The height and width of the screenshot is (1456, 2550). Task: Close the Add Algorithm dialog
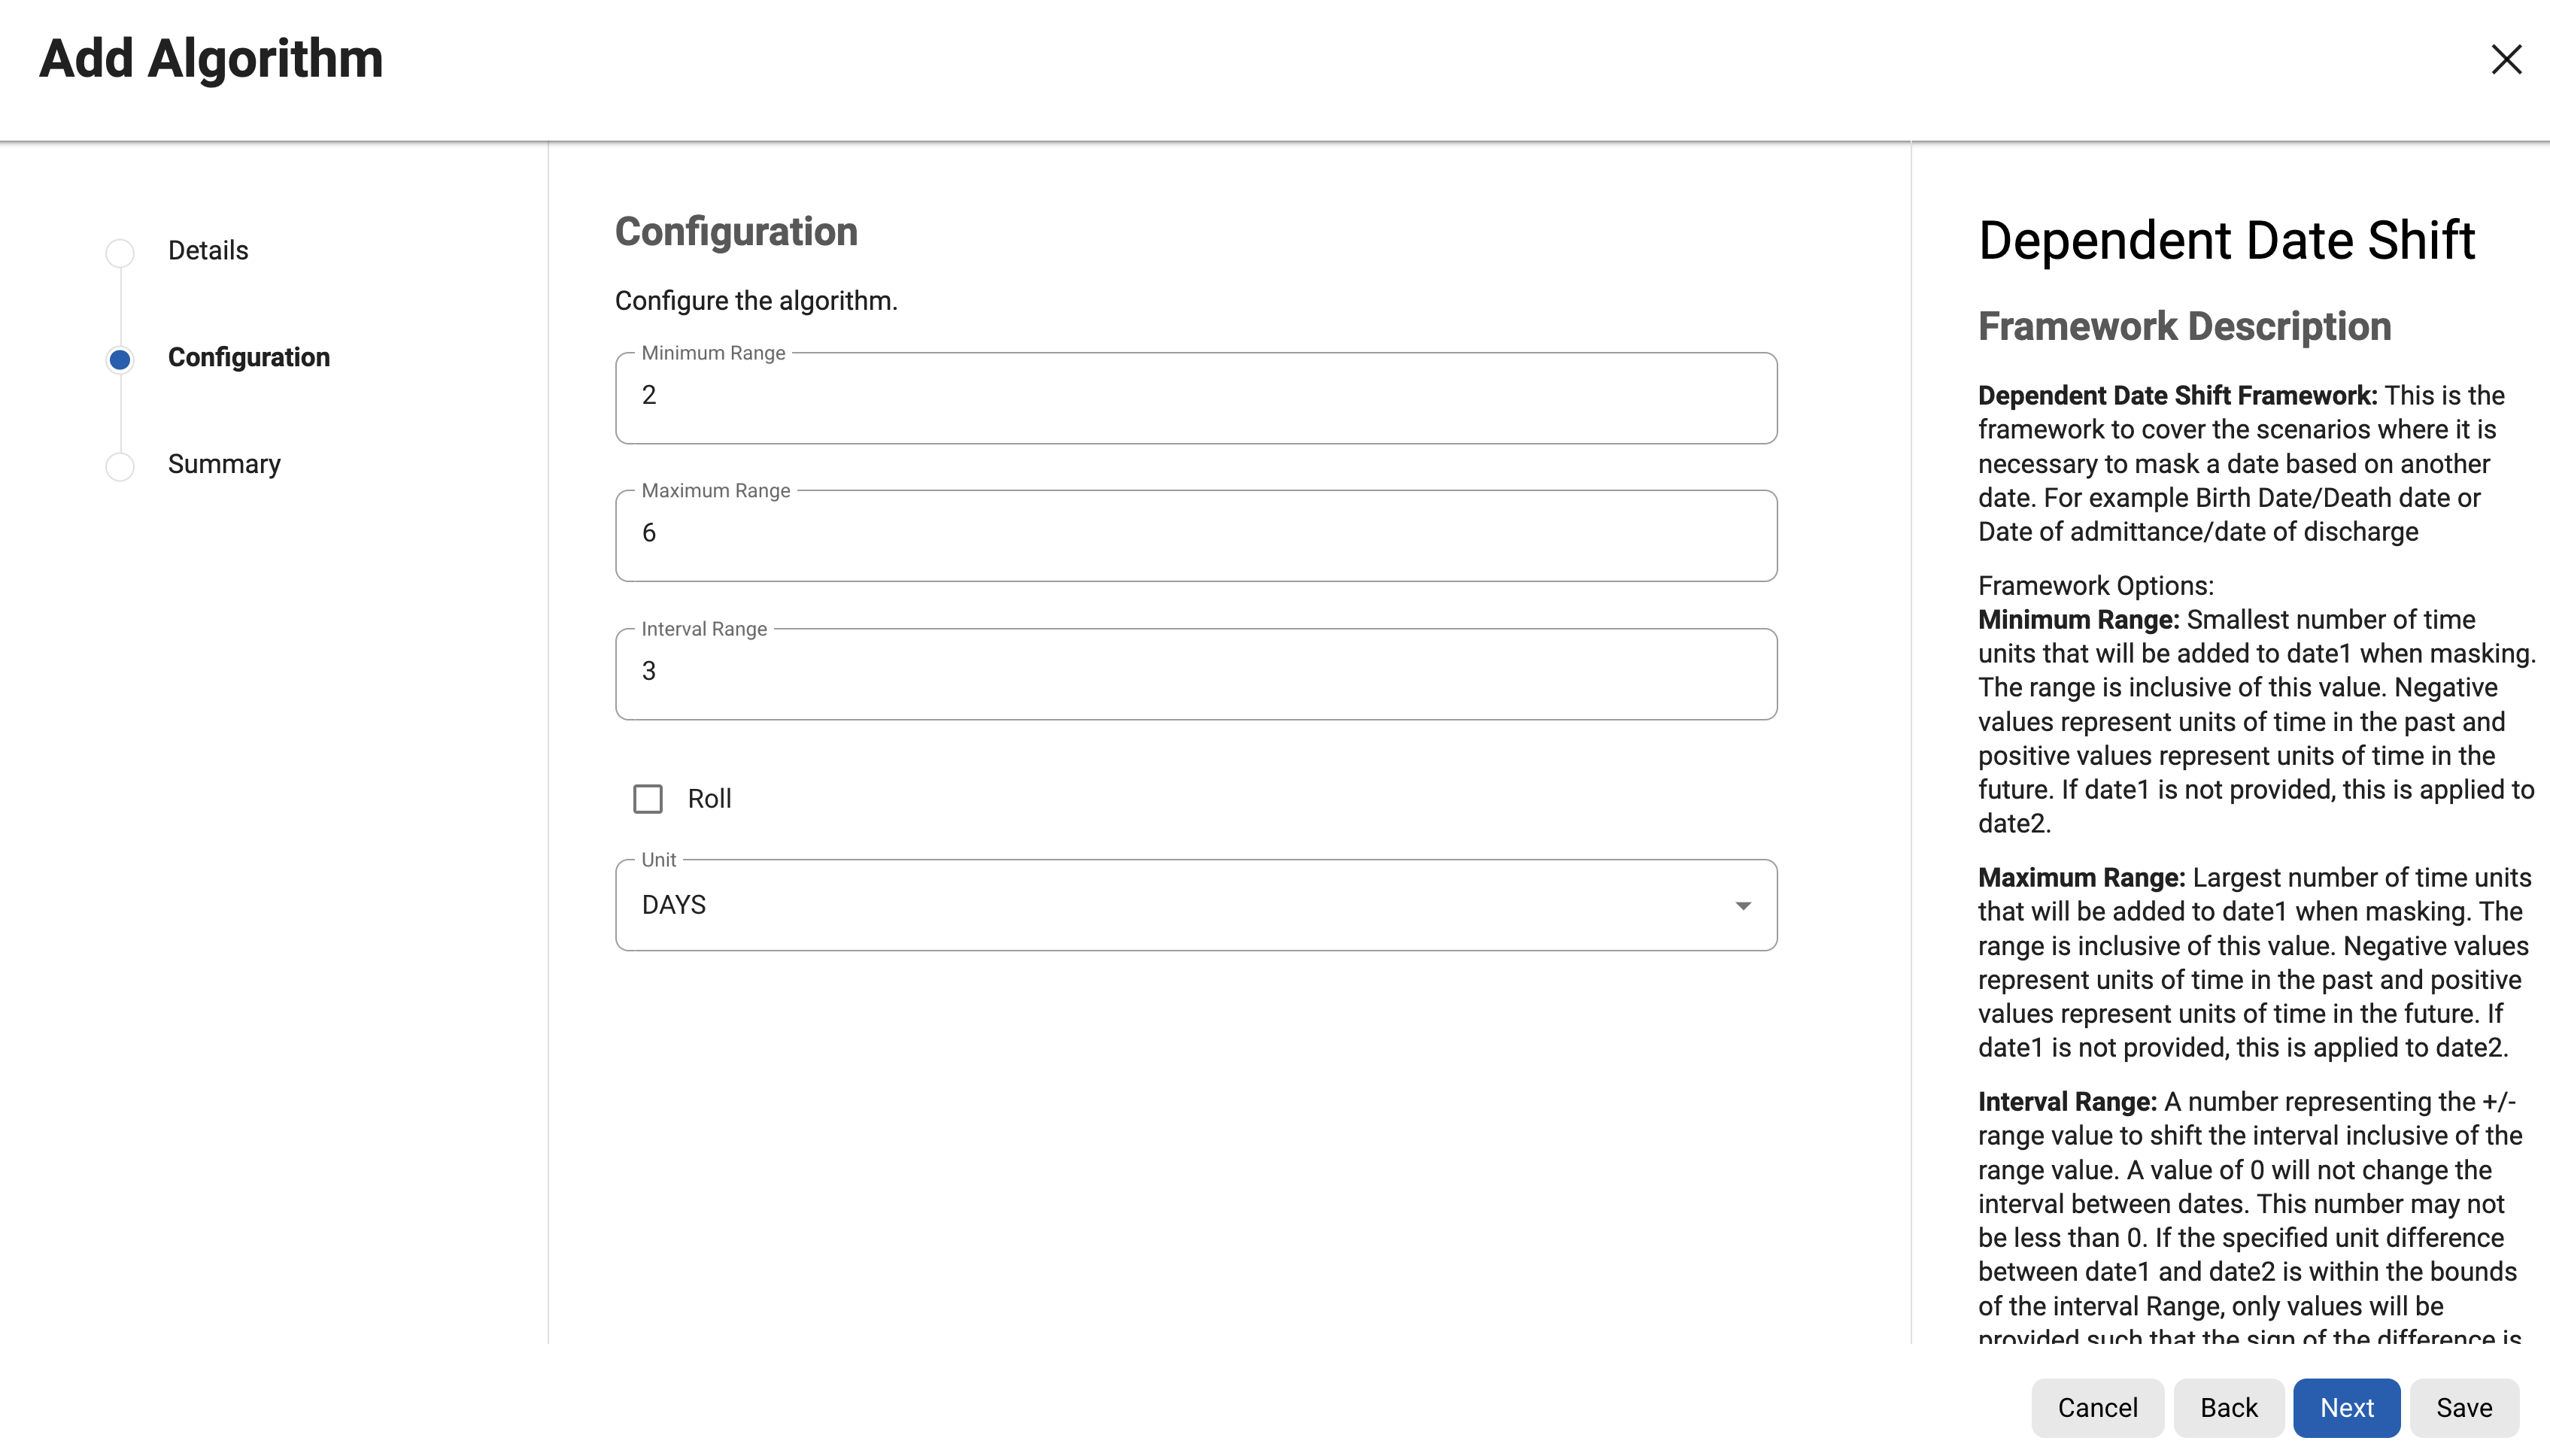[2506, 59]
